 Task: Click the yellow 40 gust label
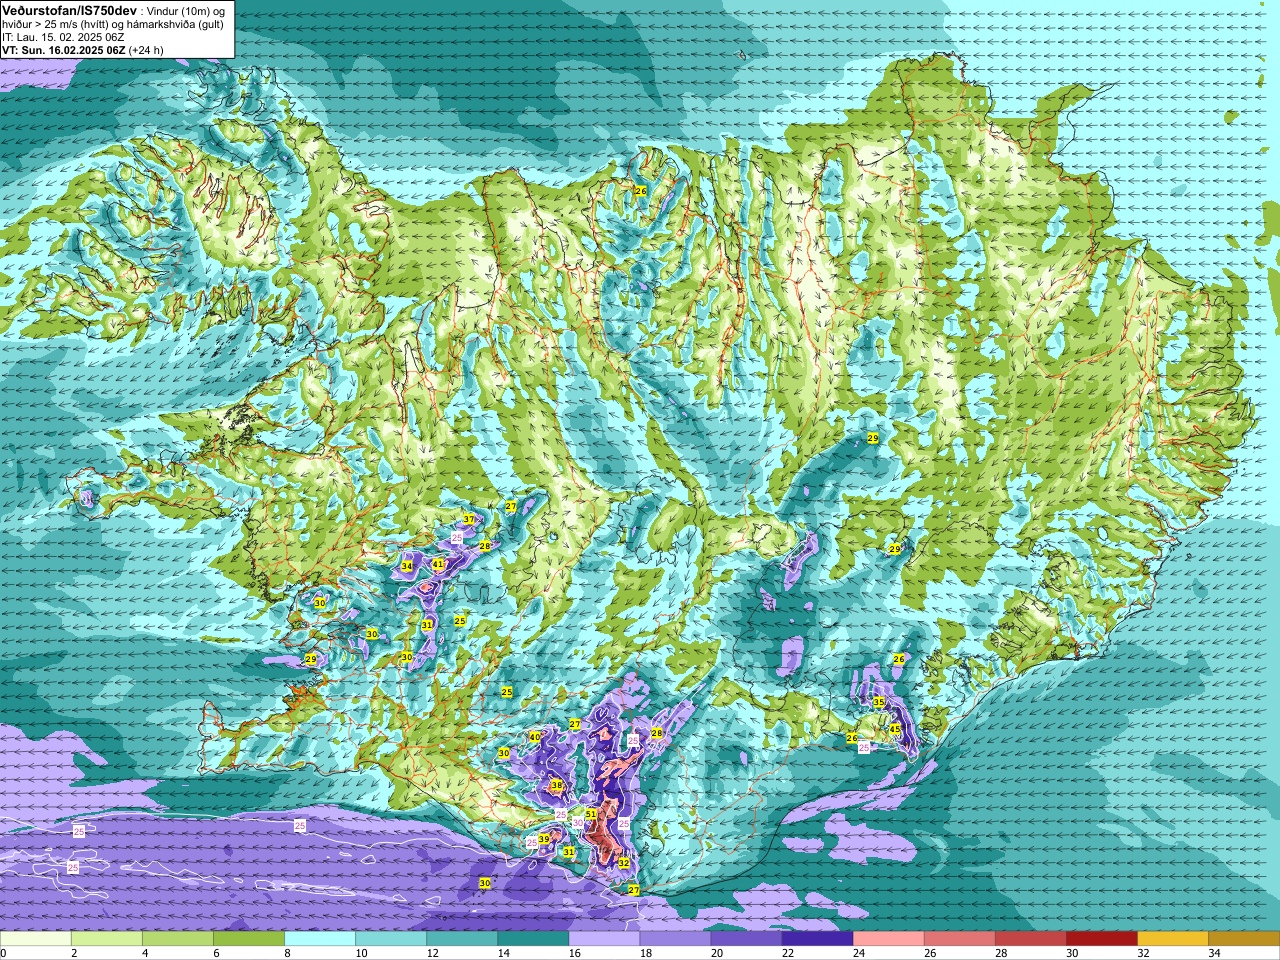point(535,737)
